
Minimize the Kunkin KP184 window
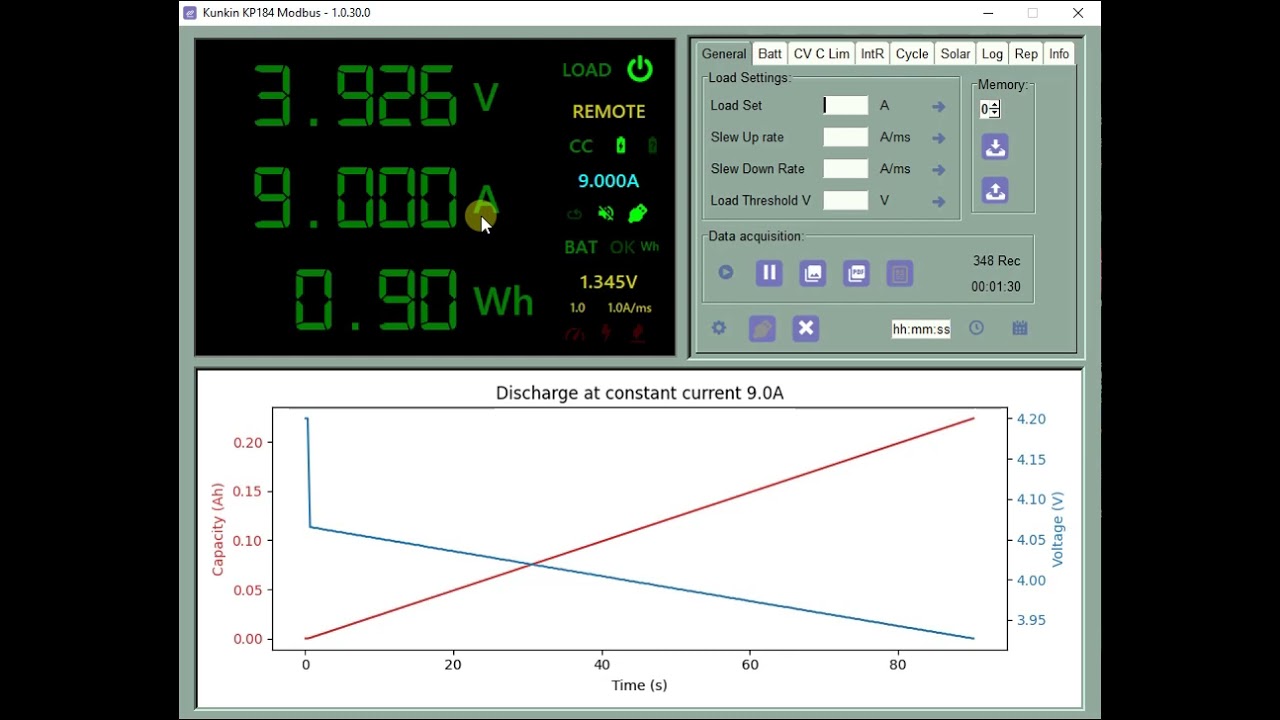988,13
